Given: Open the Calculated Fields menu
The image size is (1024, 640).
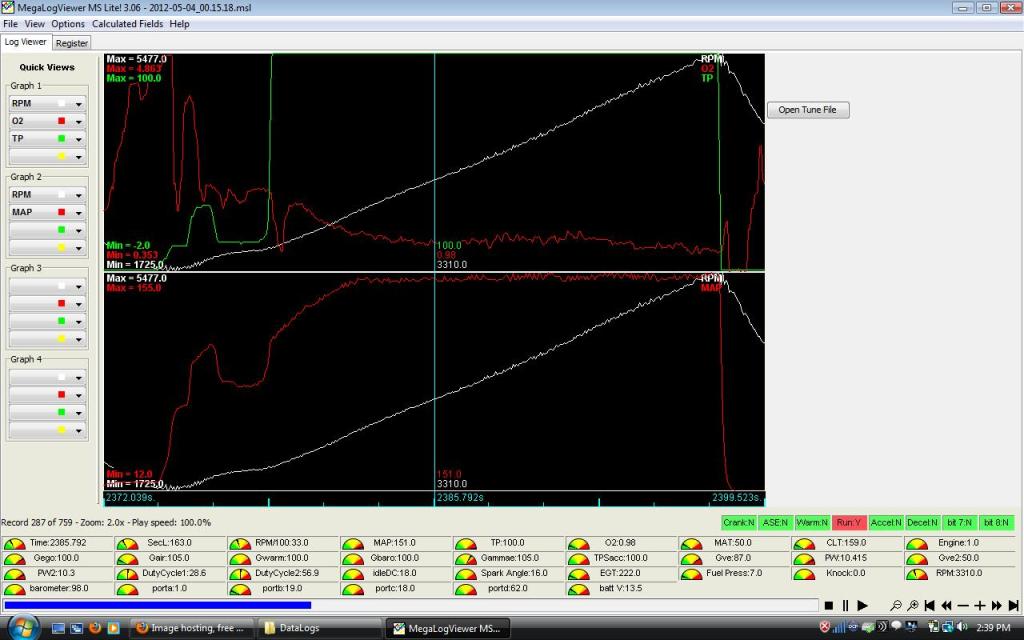Looking at the screenshot, I should 128,23.
